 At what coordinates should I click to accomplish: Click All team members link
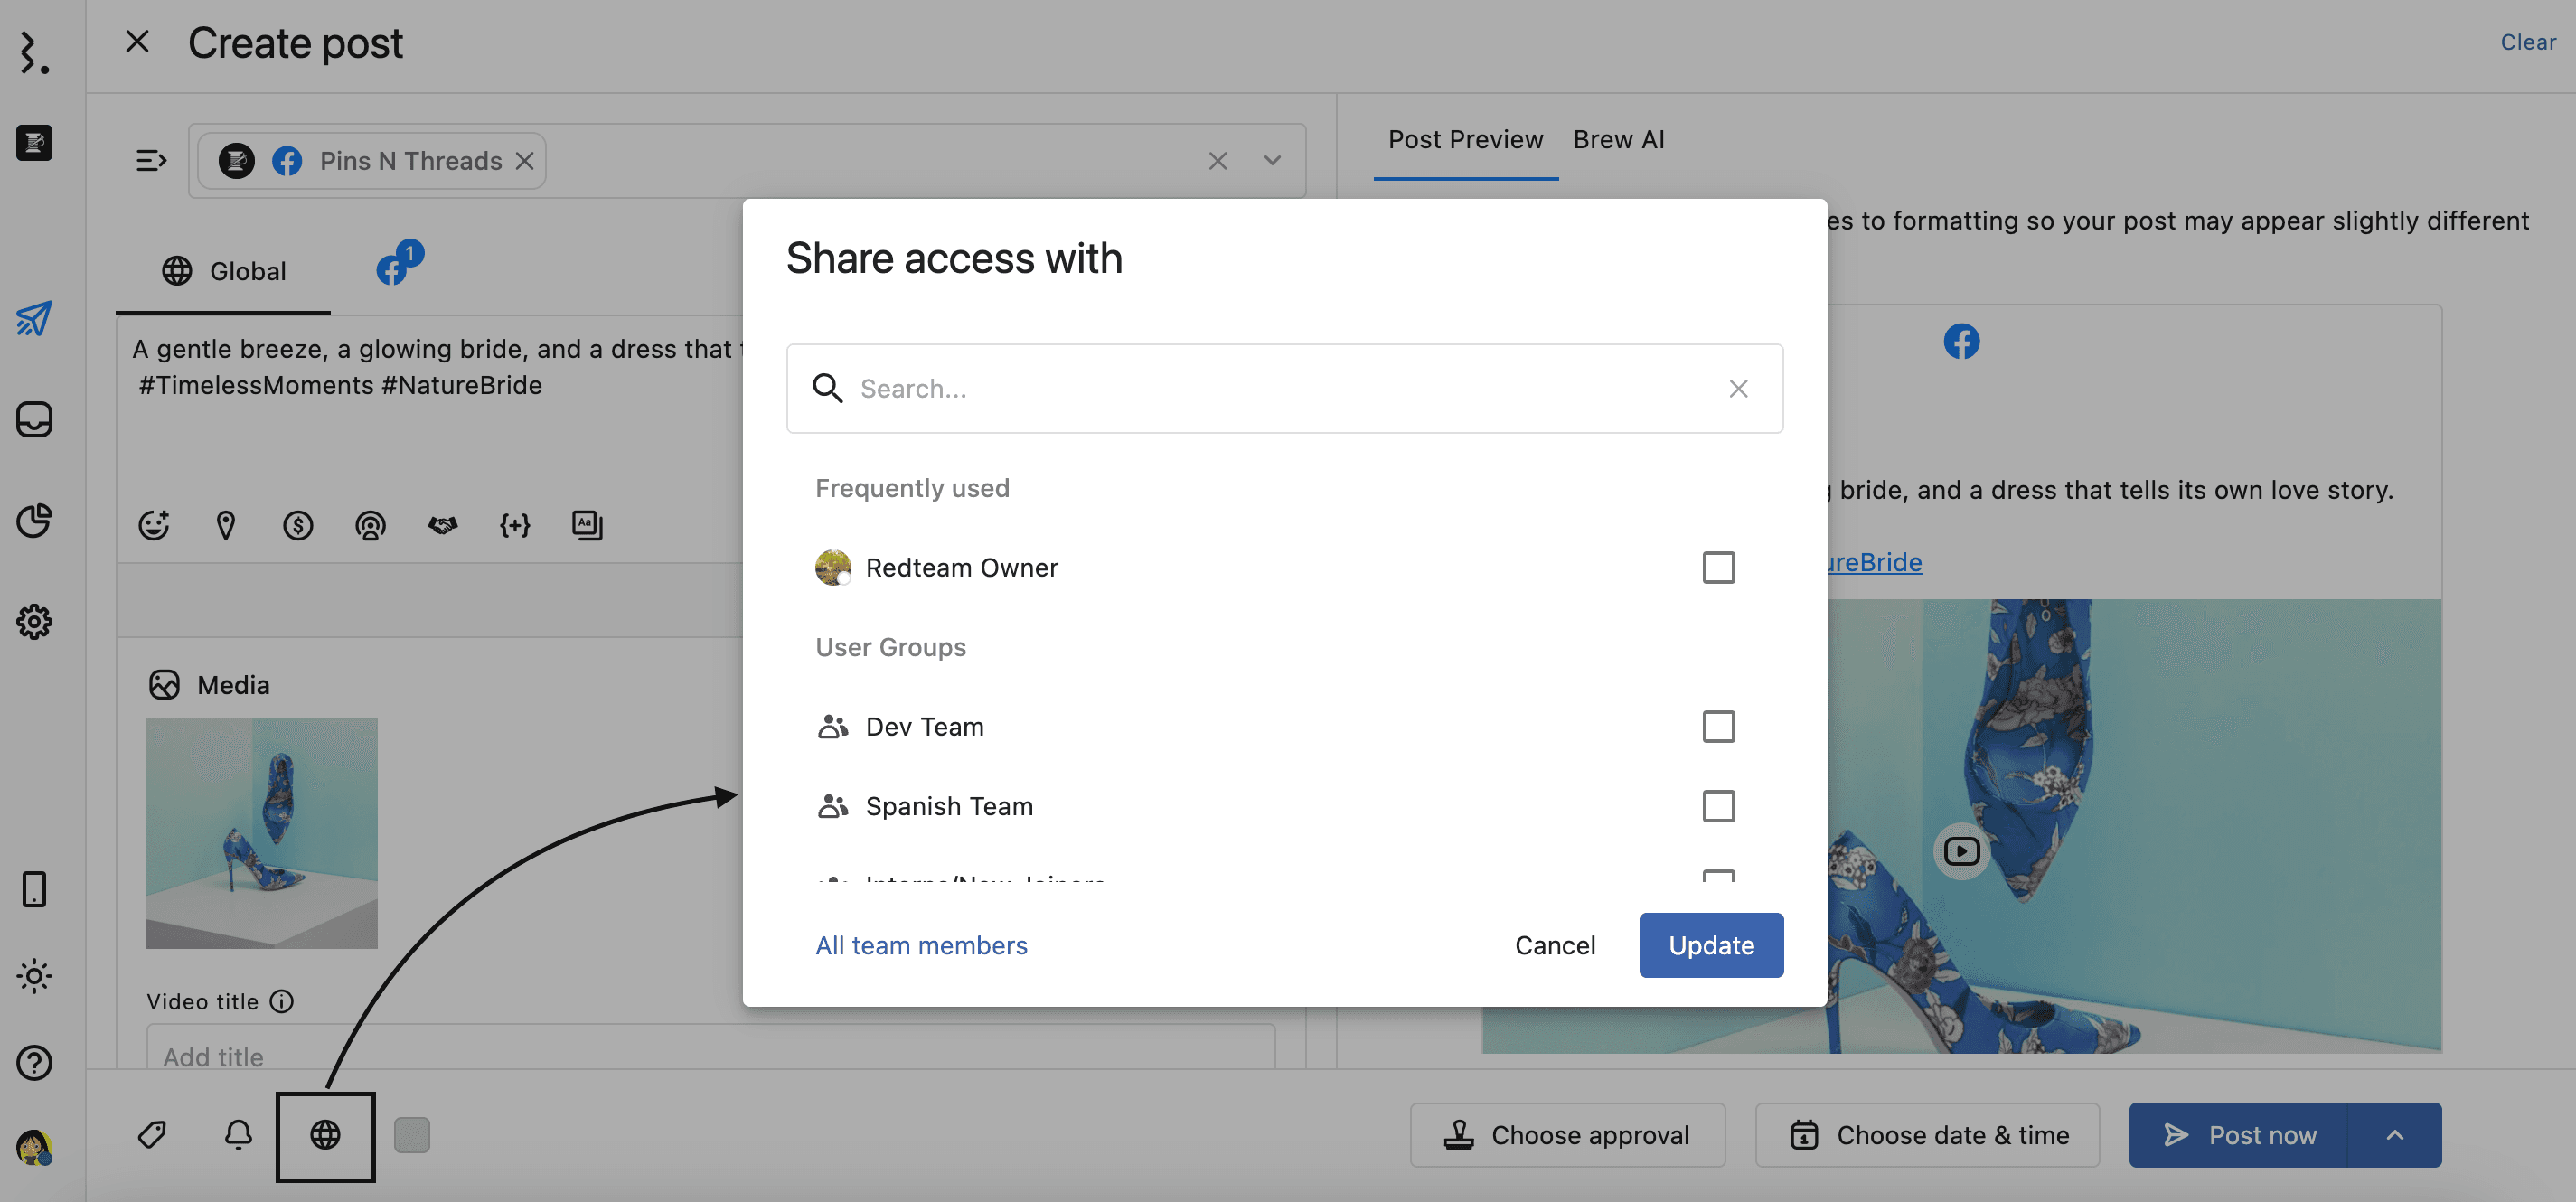[921, 945]
